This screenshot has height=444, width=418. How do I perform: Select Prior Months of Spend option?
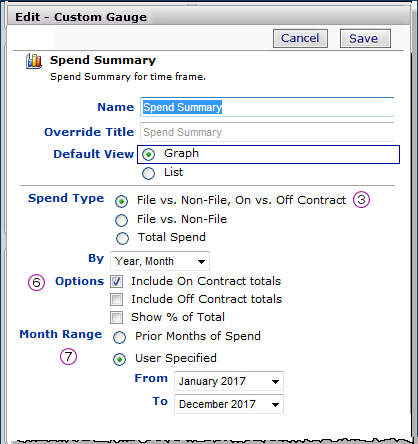(119, 337)
